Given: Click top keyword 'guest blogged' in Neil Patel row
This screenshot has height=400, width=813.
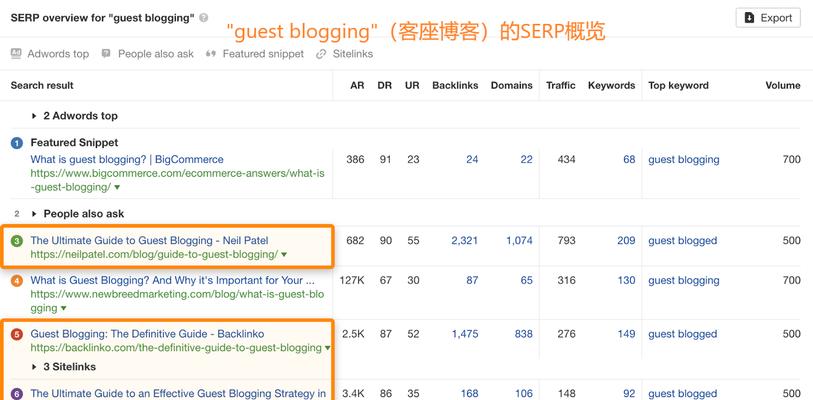Looking at the screenshot, I should pos(683,241).
